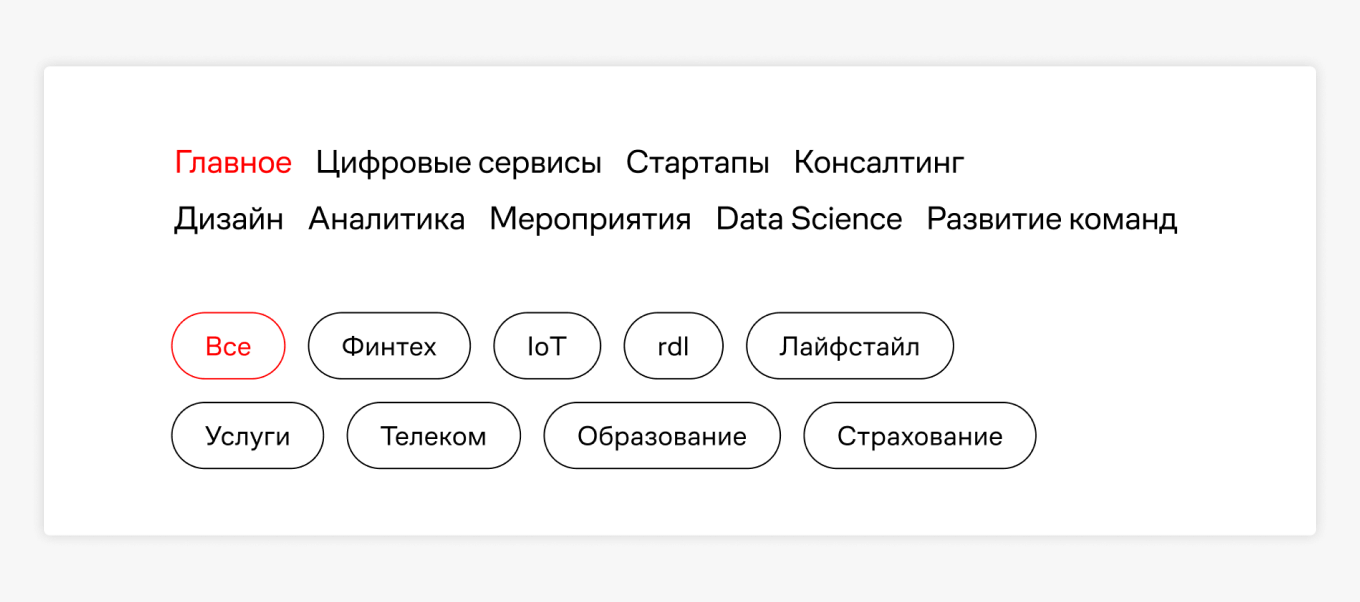This screenshot has width=1360, height=602.
Task: Open the Стартапы category
Action: click(x=697, y=162)
